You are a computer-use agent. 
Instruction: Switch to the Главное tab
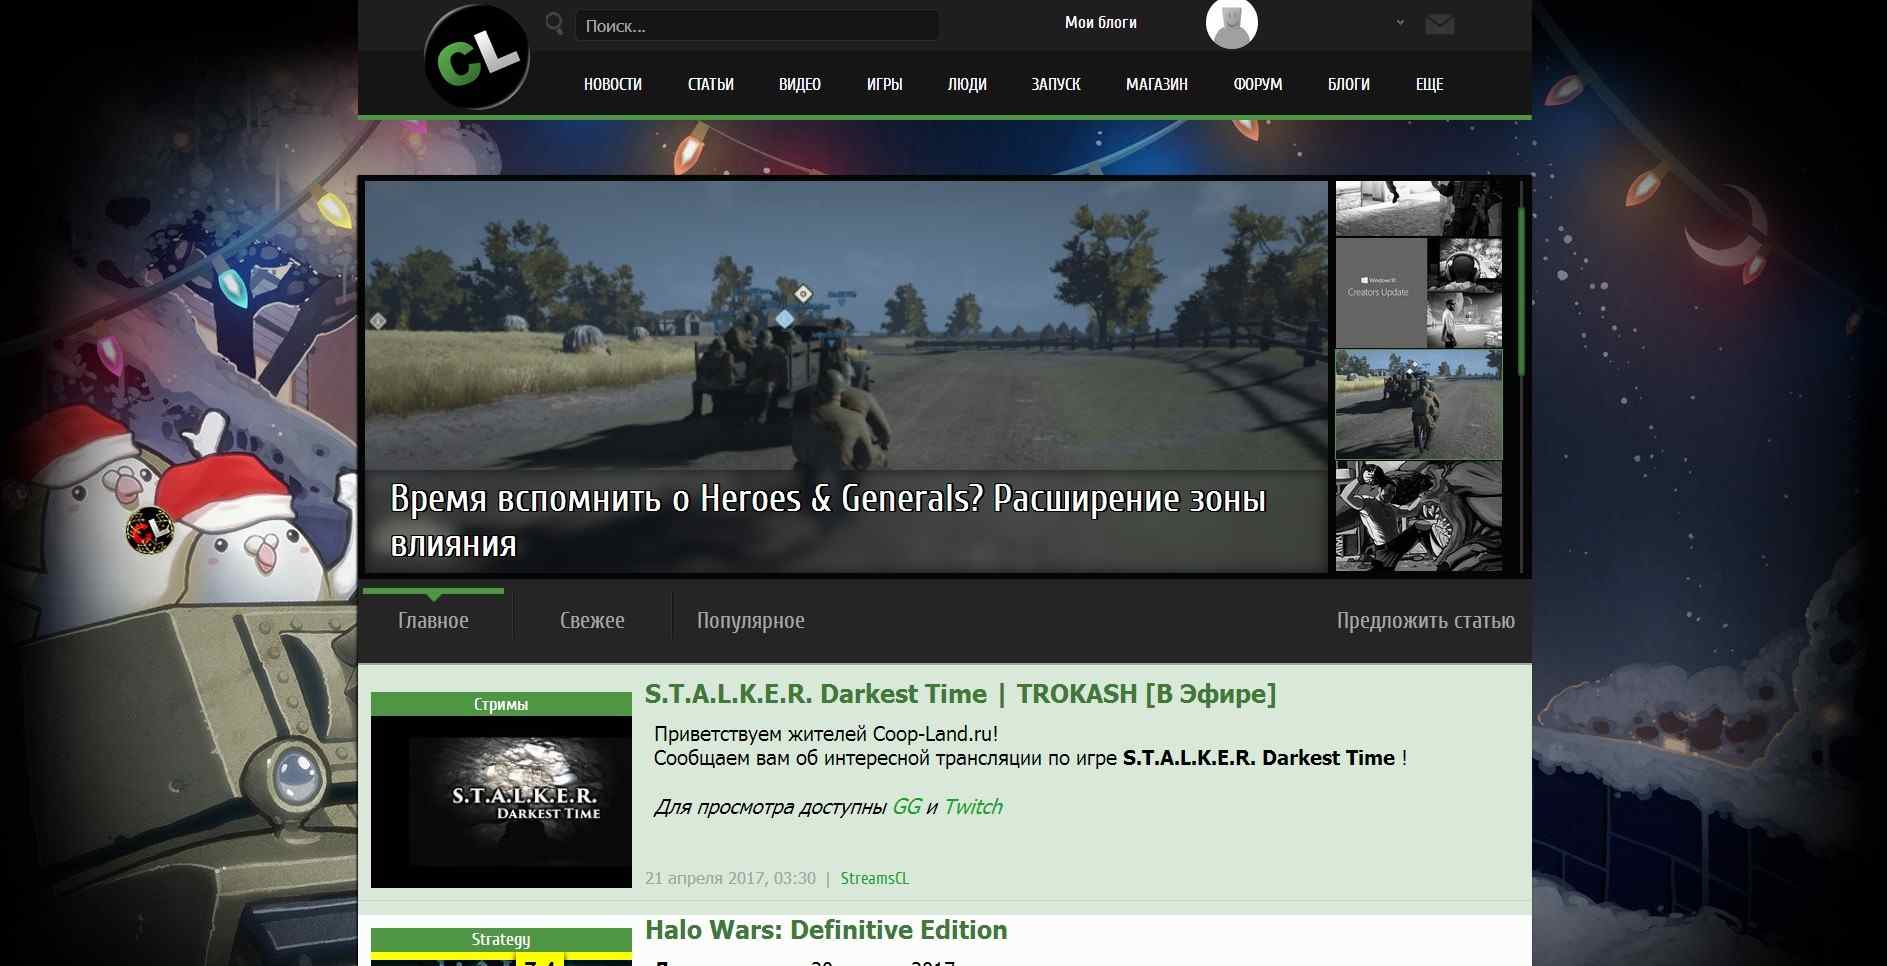pyautogui.click(x=433, y=620)
